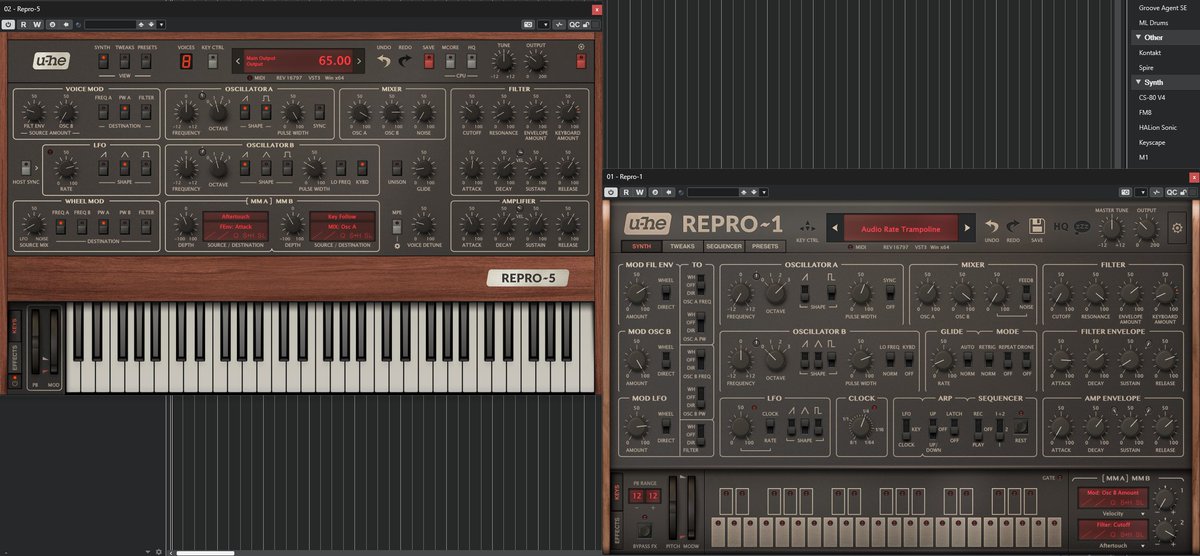
Task: Select HALion Sonic from instrument list
Action: pyautogui.click(x=1158, y=127)
